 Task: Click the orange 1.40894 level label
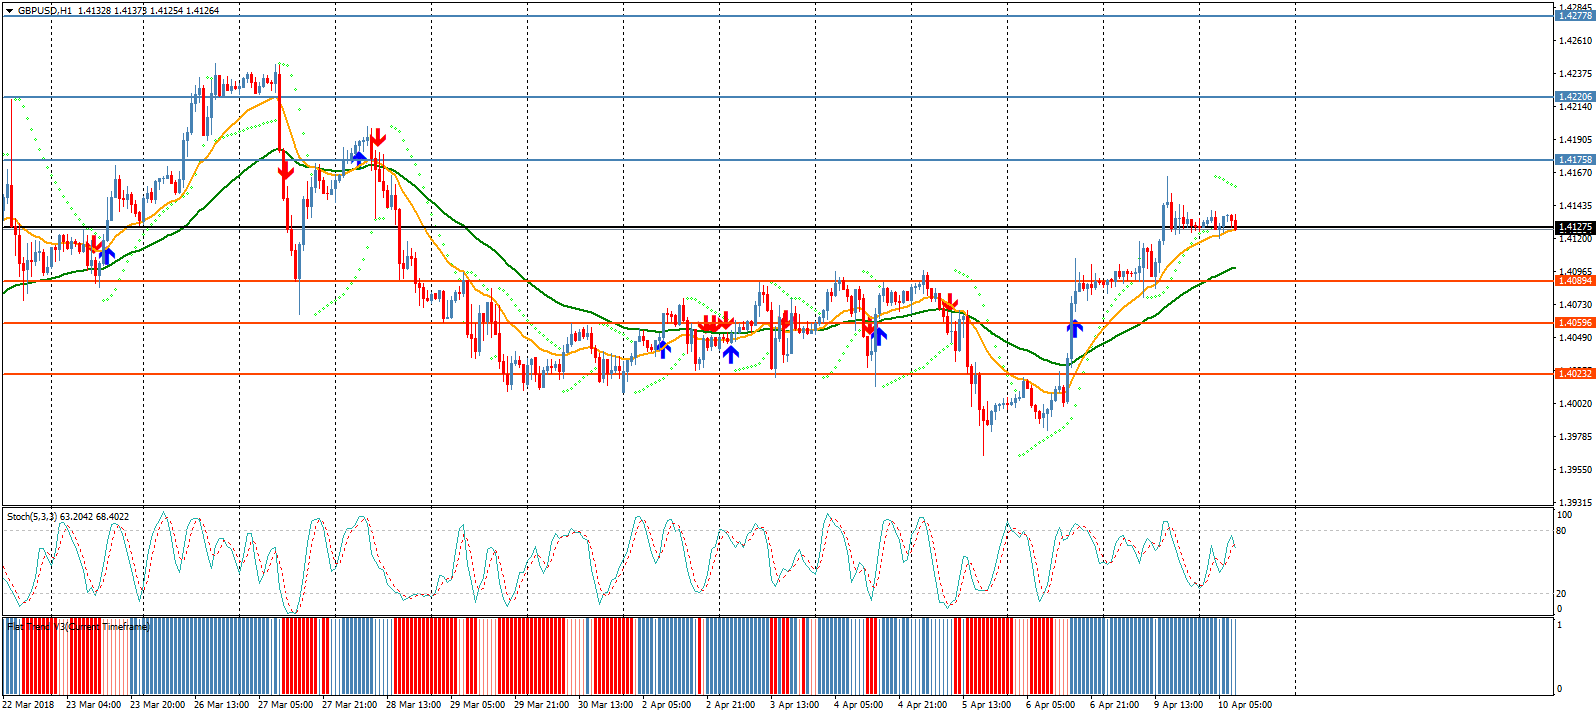point(1575,281)
